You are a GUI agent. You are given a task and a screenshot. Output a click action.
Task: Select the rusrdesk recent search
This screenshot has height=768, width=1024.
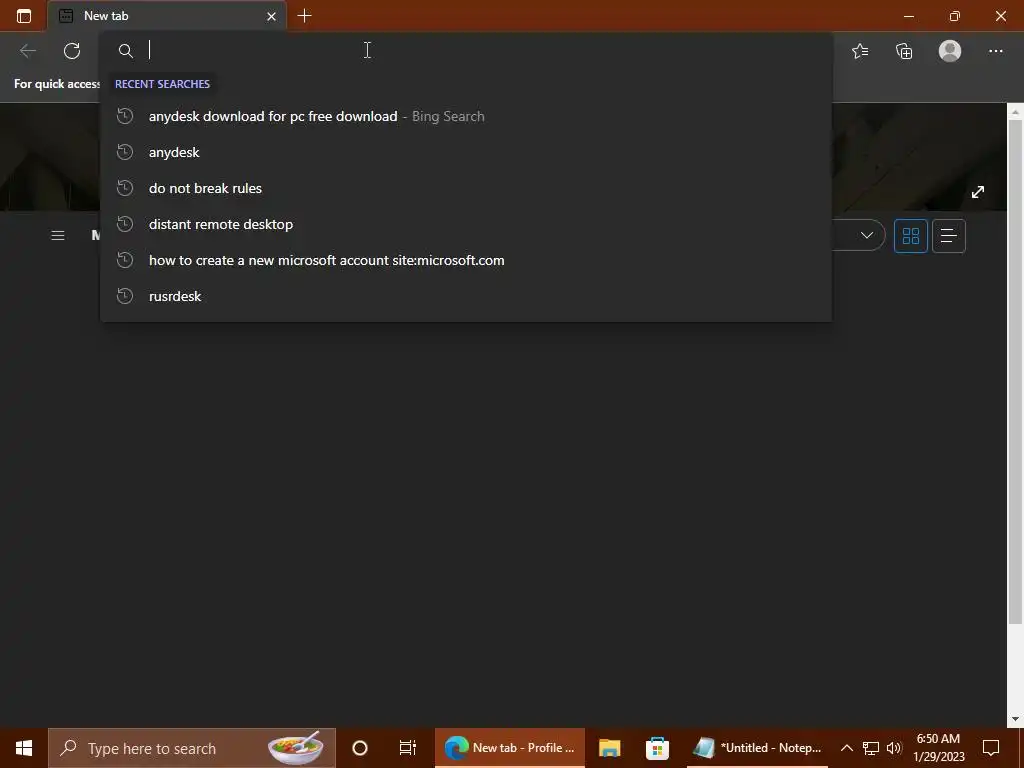click(466, 296)
